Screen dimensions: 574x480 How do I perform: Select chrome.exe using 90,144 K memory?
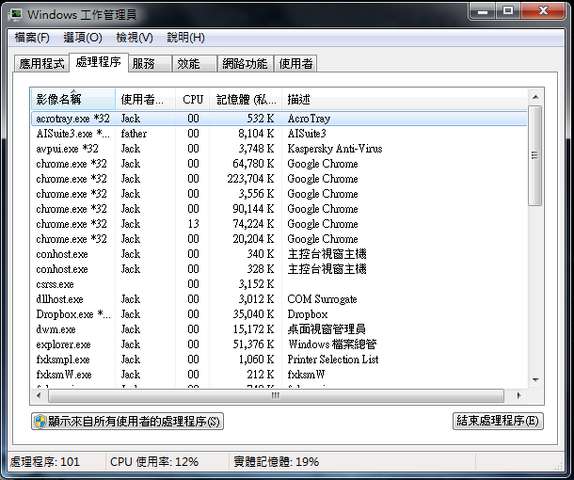pyautogui.click(x=279, y=209)
